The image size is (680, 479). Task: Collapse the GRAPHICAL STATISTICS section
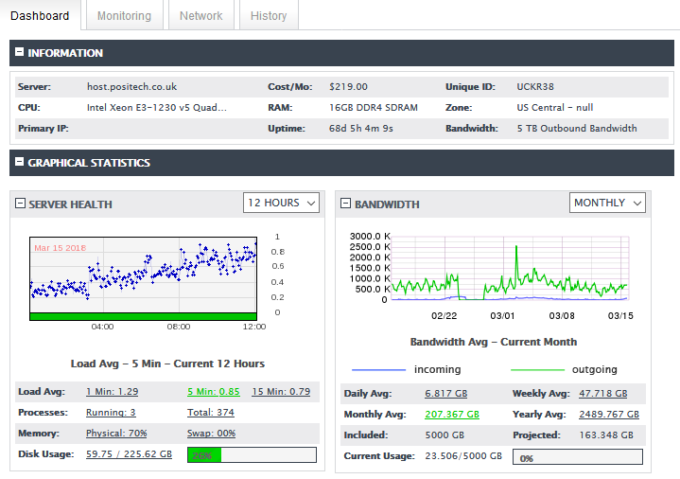click(19, 162)
